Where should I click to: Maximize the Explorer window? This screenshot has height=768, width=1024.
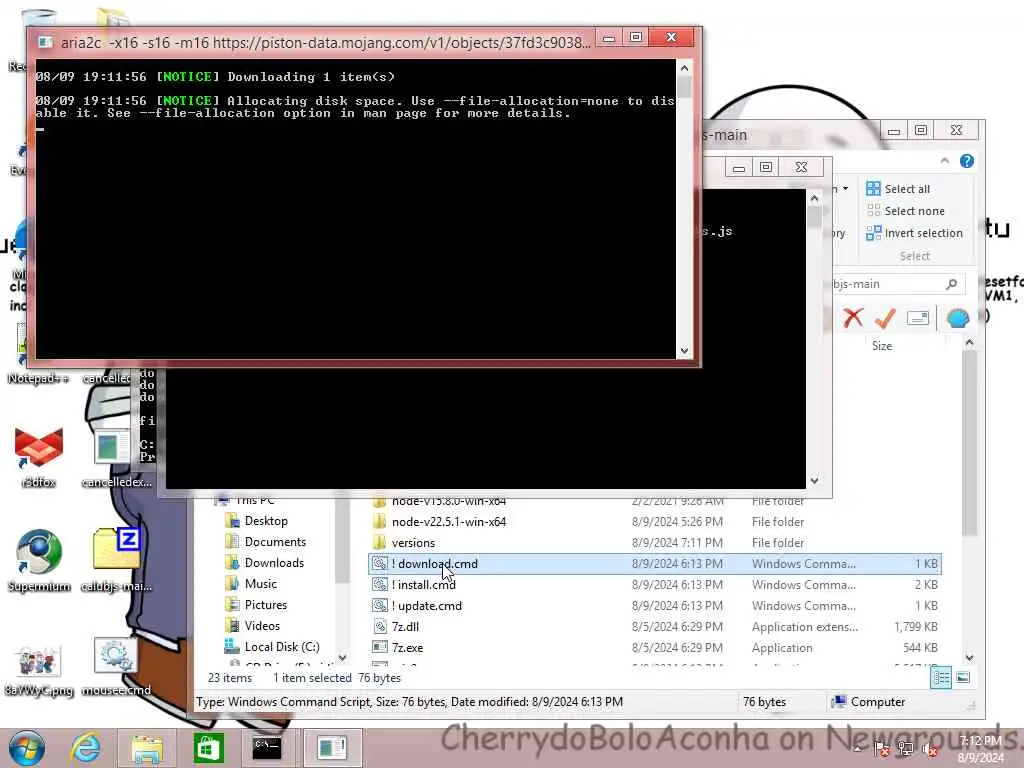[x=921, y=131]
